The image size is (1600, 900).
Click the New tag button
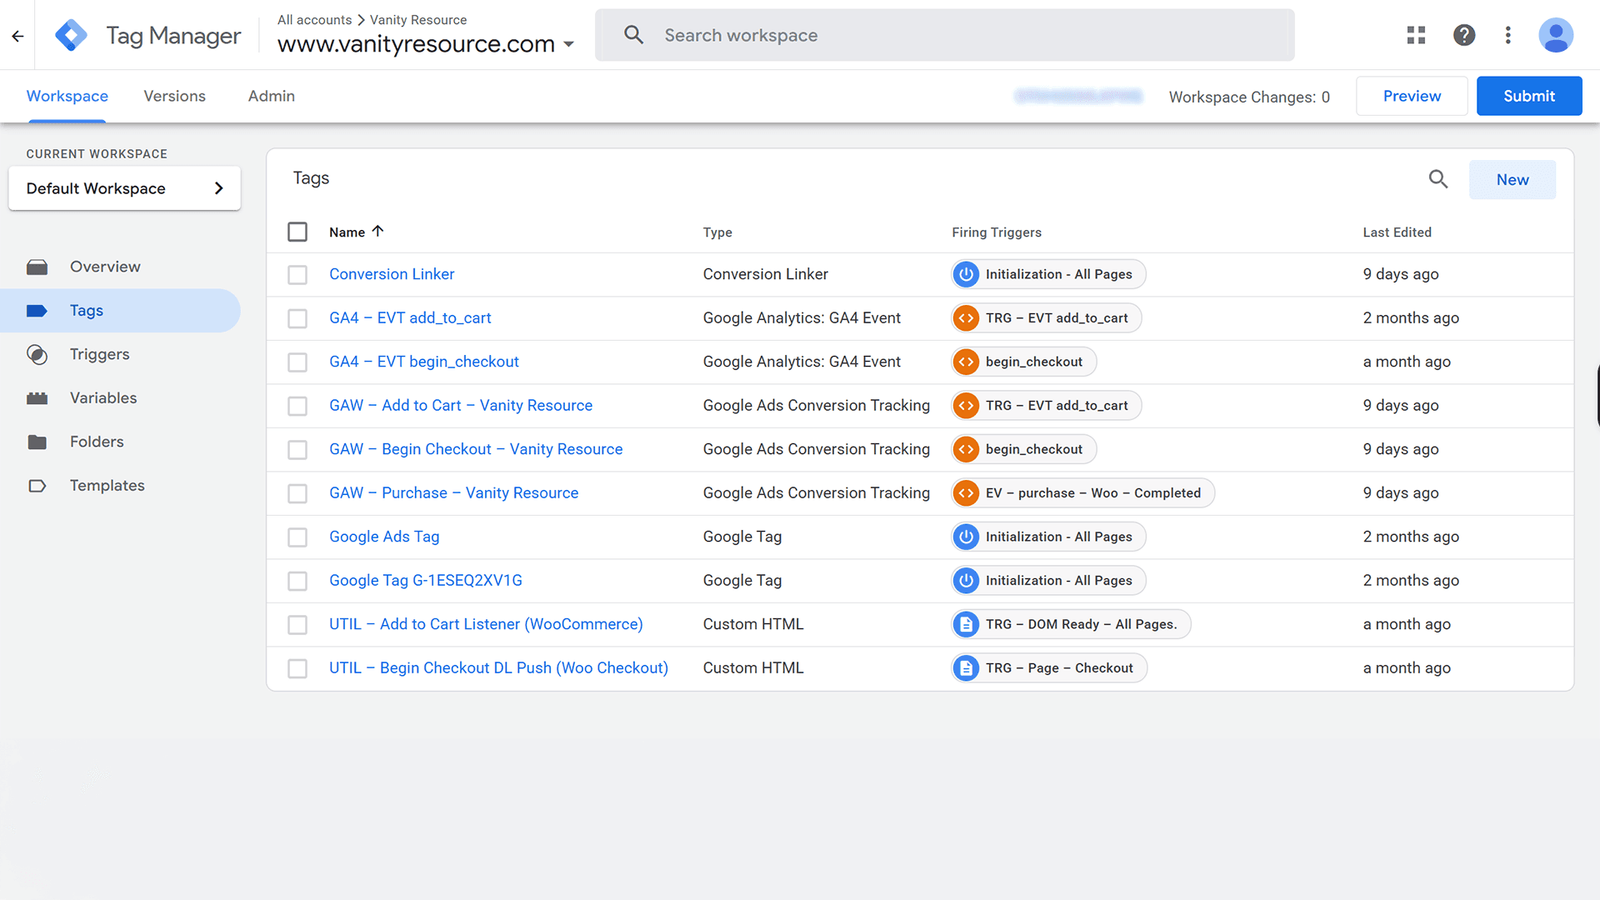coord(1512,180)
